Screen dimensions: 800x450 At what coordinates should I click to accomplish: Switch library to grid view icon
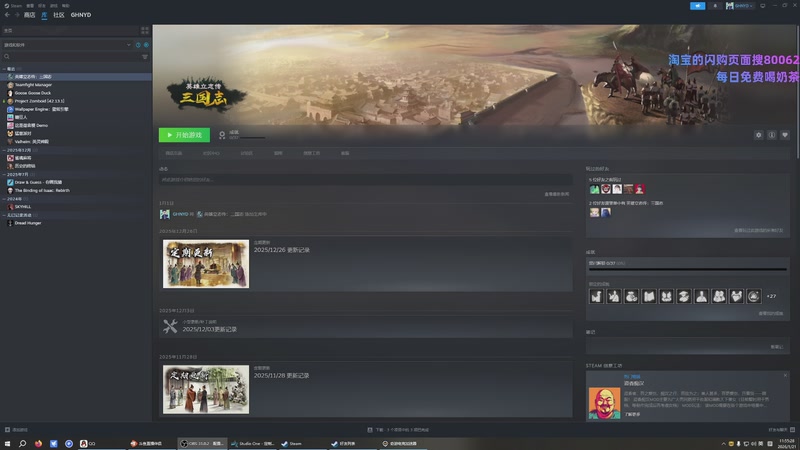145,31
